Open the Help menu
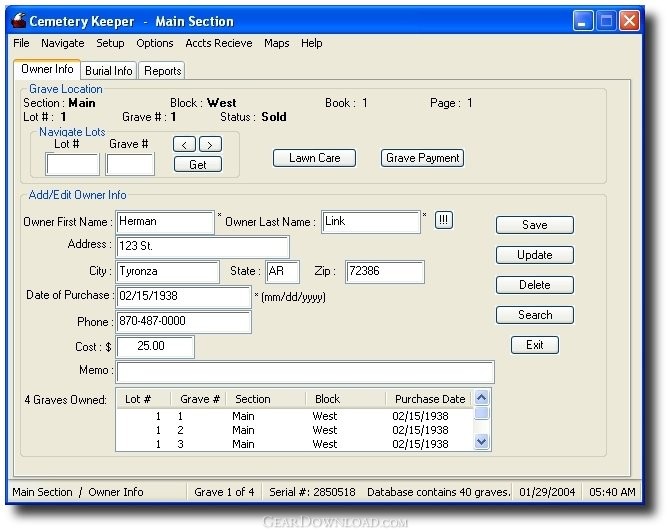 click(x=311, y=43)
